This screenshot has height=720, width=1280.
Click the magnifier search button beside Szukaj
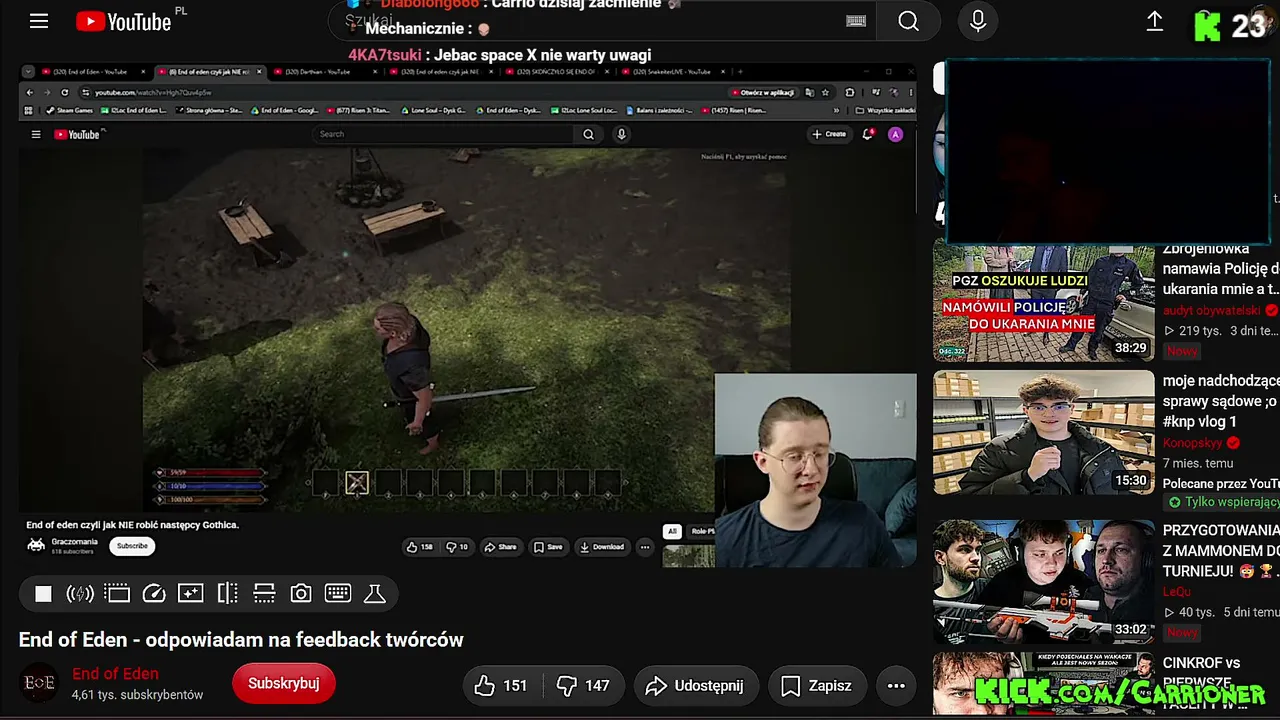[x=908, y=21]
